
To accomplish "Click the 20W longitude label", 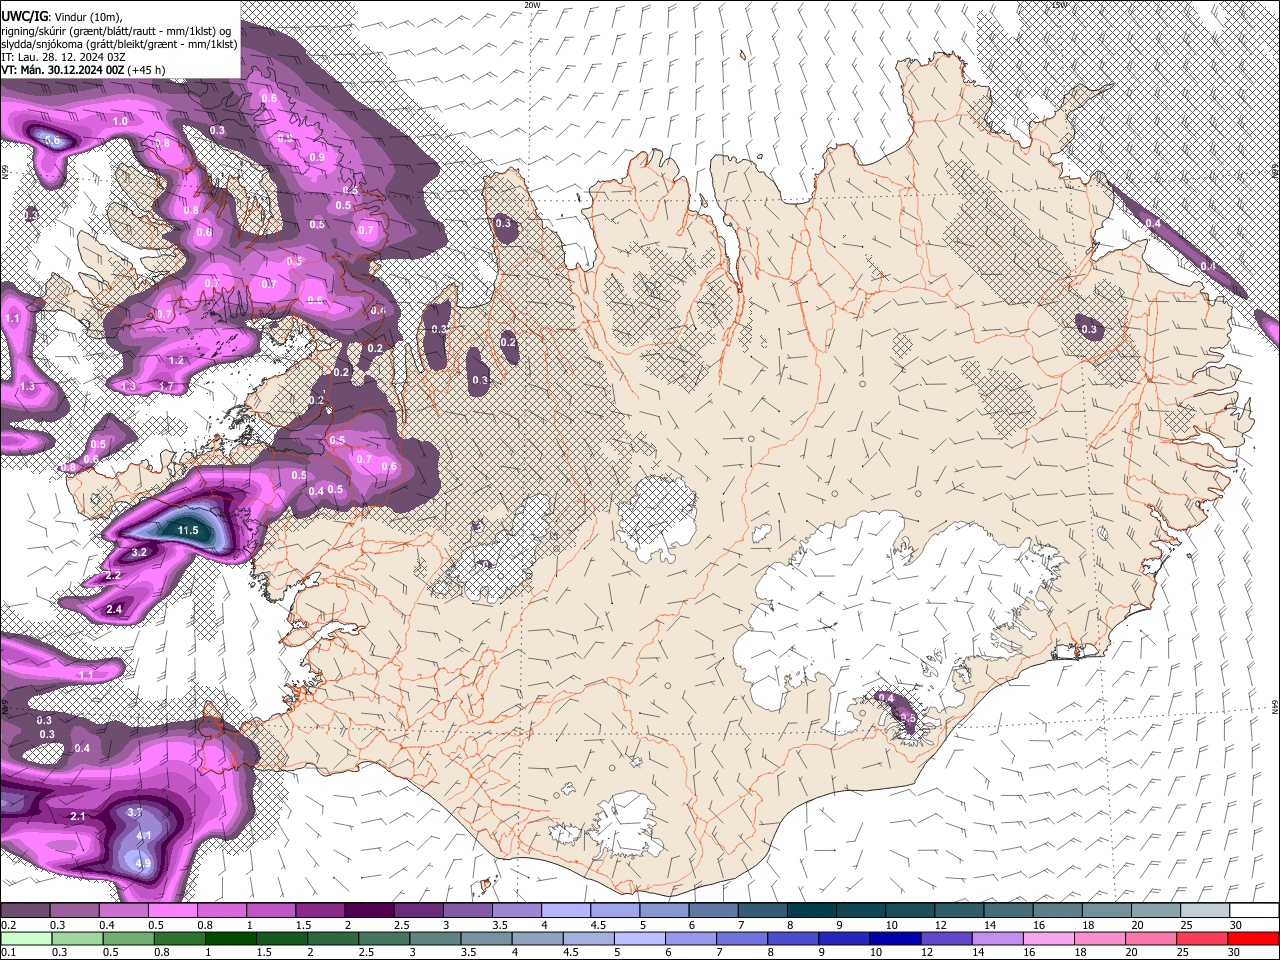I will tap(532, 5).
